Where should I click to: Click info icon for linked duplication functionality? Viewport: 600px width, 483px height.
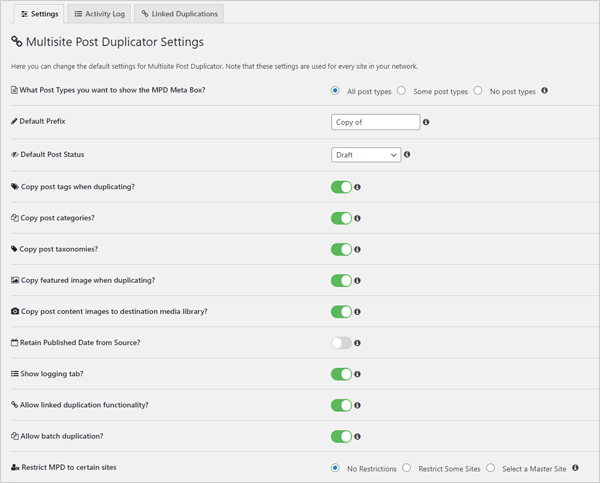357,405
